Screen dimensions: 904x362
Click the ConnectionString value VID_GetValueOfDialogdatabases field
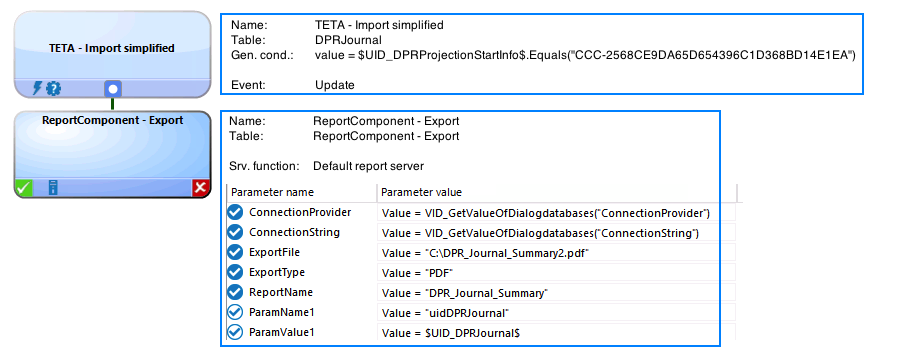click(556, 233)
